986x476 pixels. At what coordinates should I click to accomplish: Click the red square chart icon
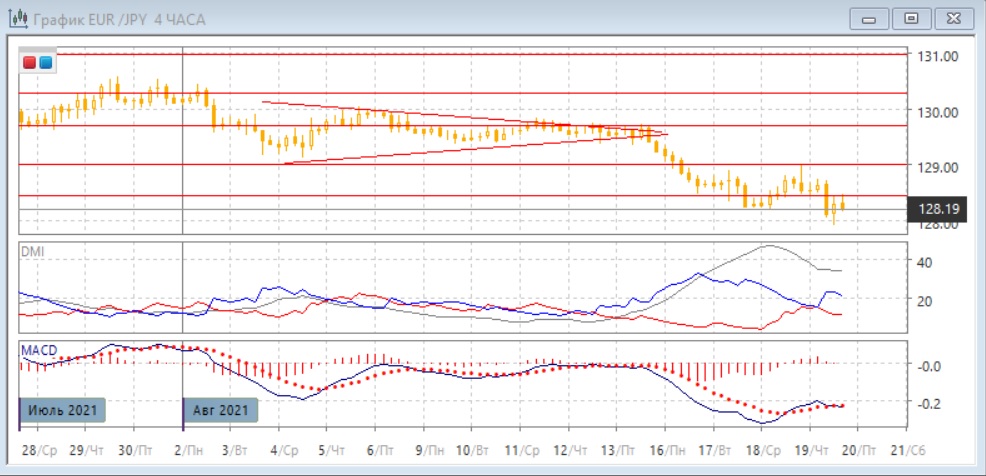tap(30, 62)
